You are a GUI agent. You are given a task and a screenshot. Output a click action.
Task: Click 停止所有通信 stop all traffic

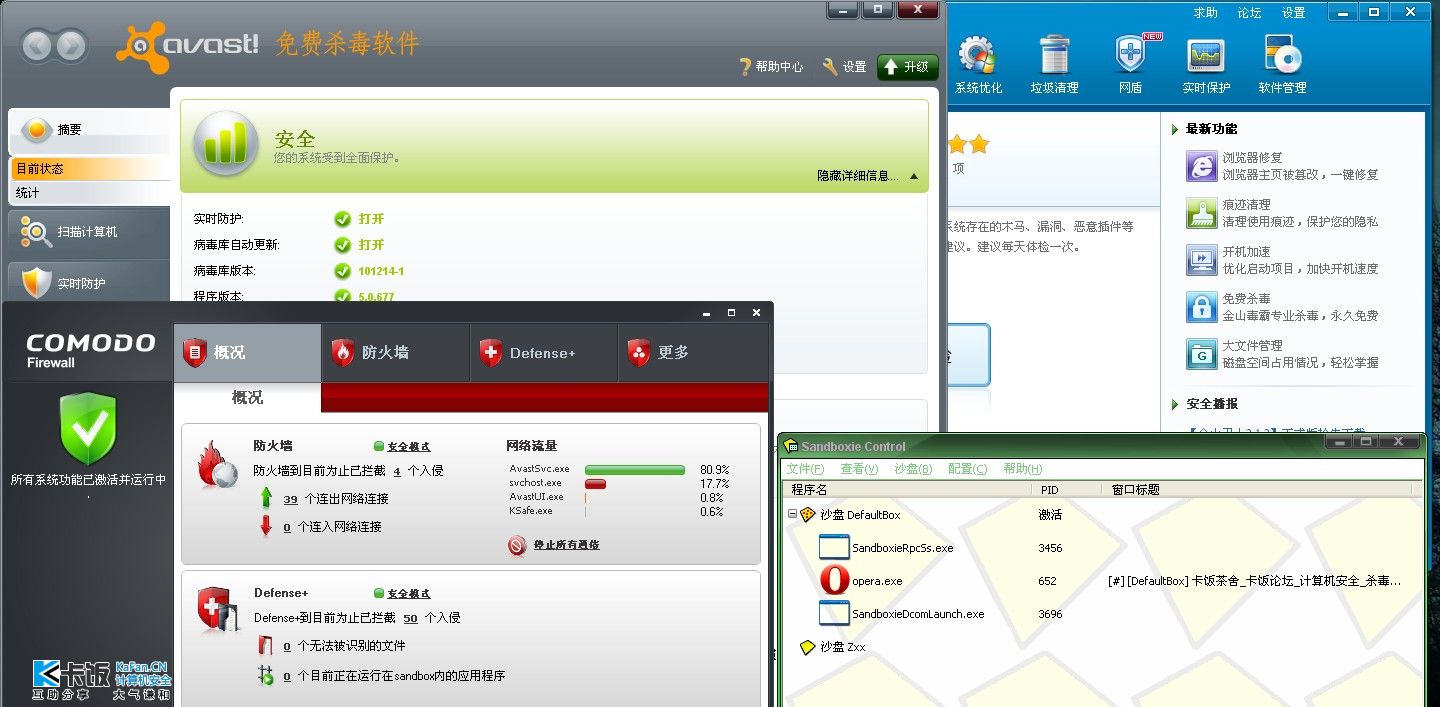pyautogui.click(x=566, y=545)
